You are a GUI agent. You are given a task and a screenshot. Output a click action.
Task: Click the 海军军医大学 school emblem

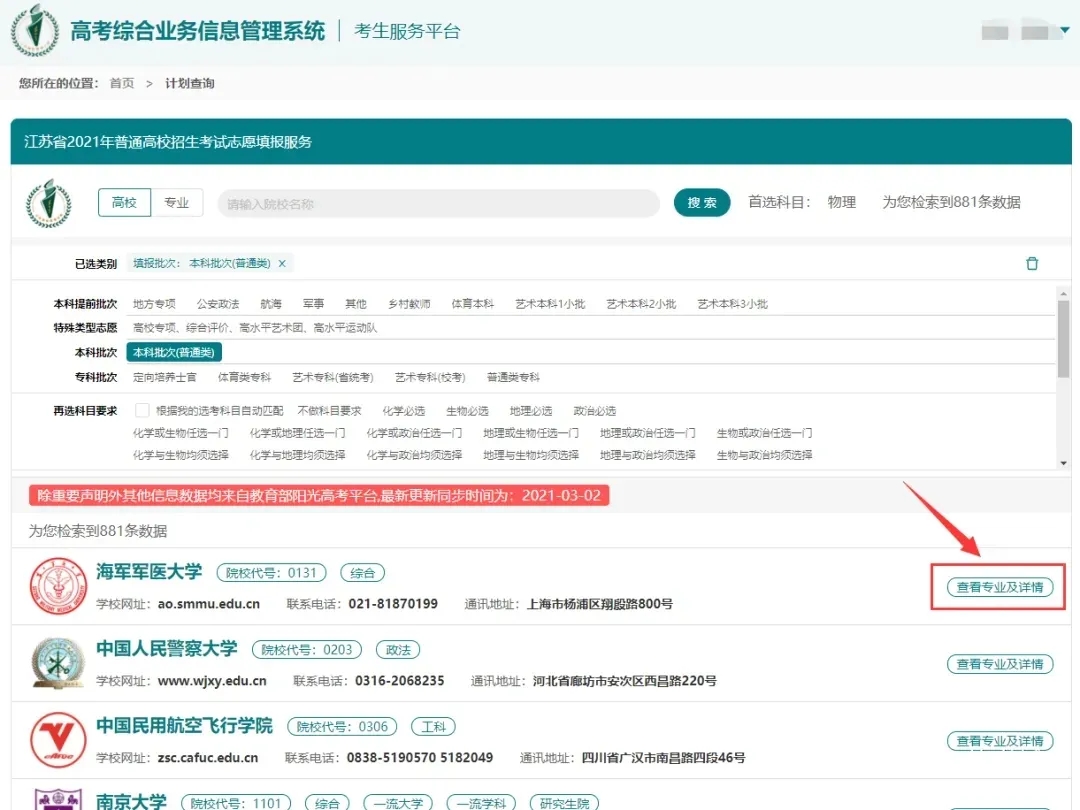pos(58,587)
